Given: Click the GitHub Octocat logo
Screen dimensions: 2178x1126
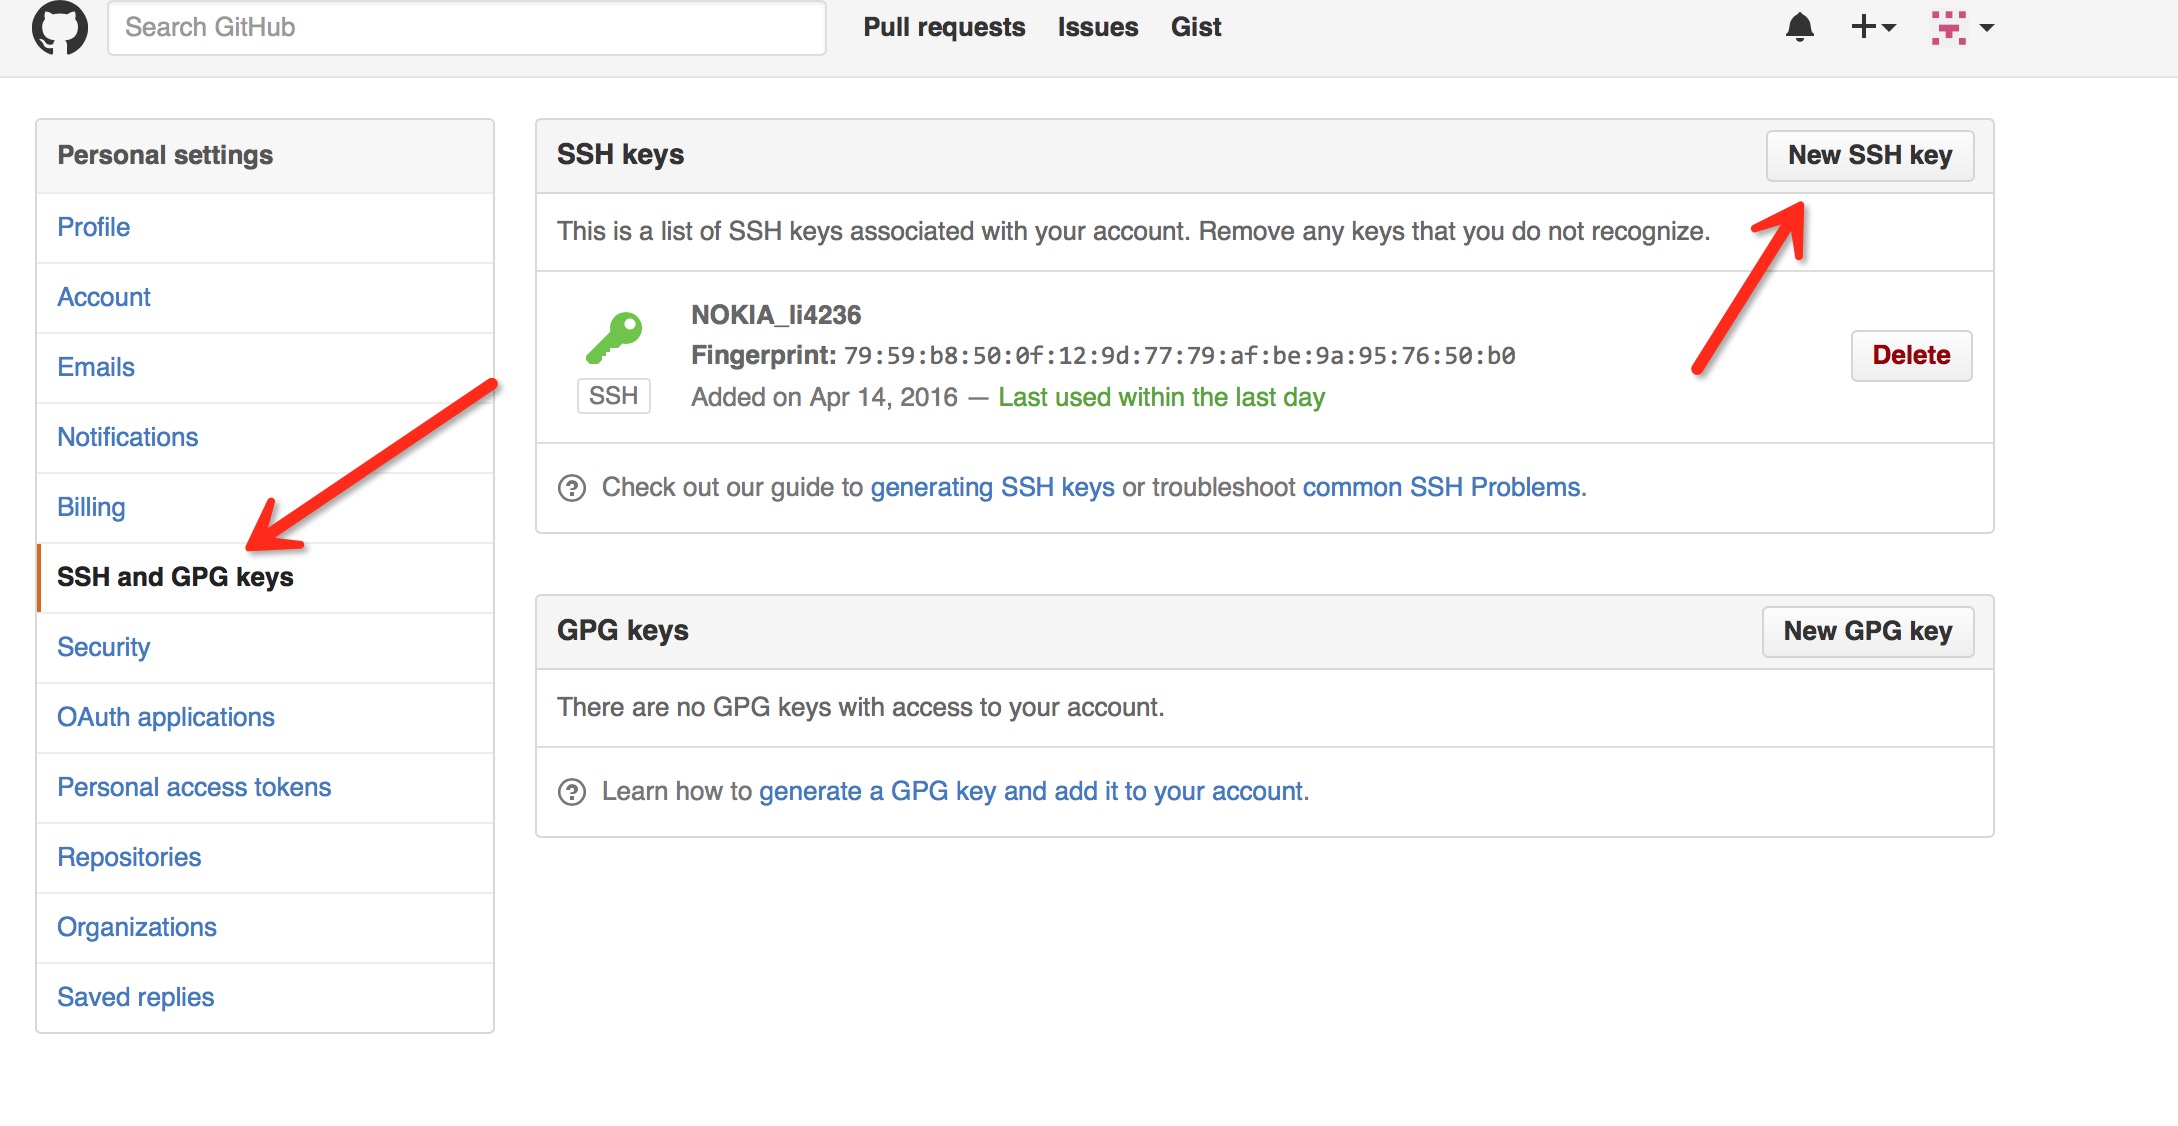Looking at the screenshot, I should click(x=60, y=27).
